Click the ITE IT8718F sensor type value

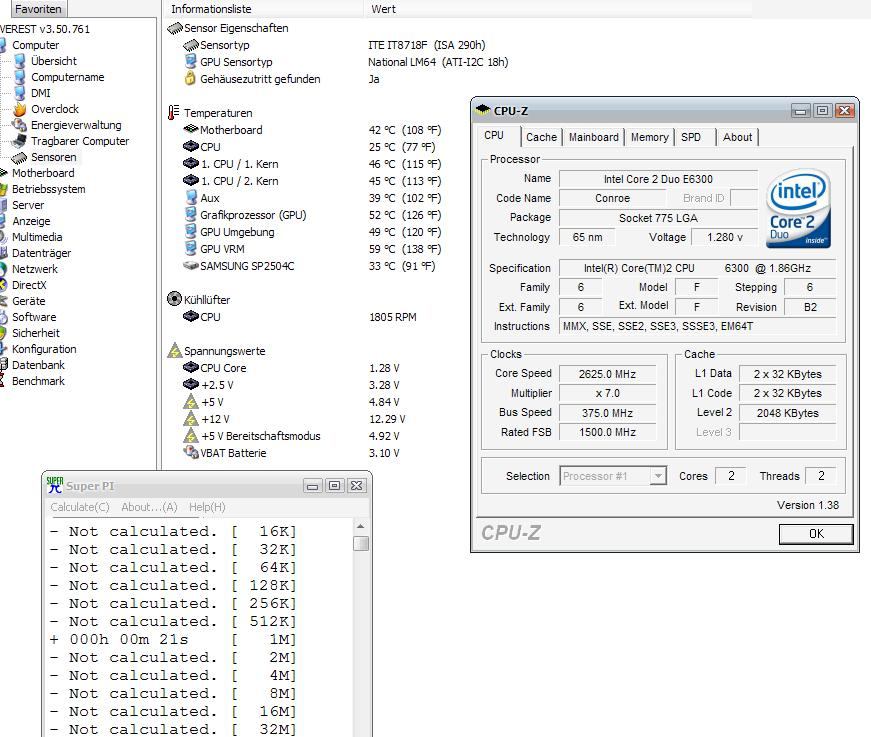pyautogui.click(x=427, y=45)
